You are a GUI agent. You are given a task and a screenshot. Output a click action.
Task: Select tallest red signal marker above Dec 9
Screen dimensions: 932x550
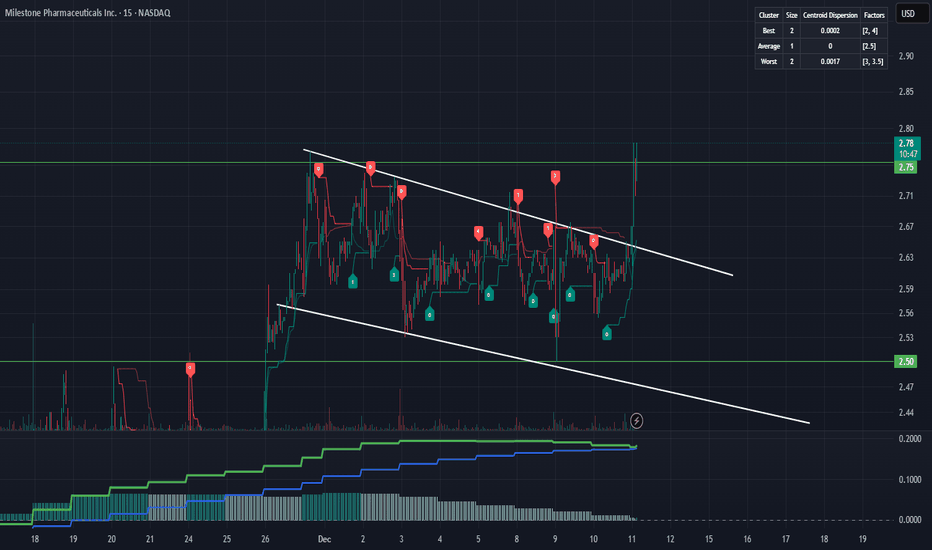click(555, 177)
